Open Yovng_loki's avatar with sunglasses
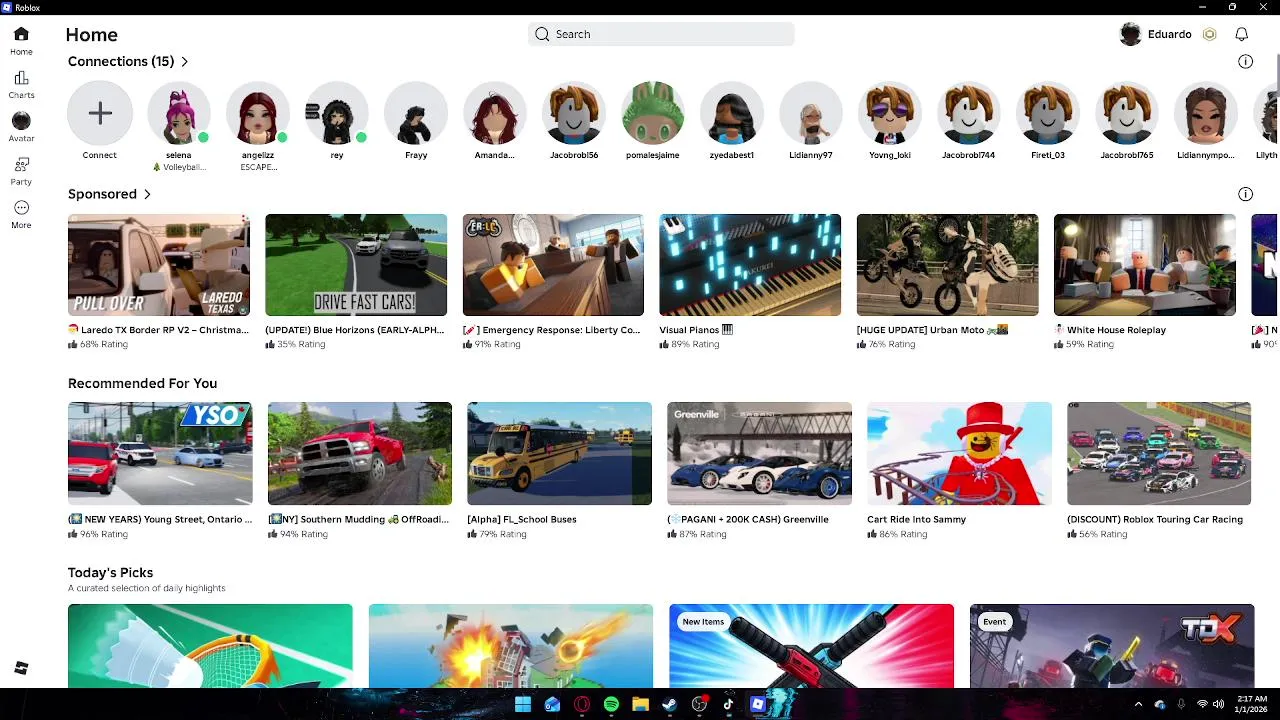 click(x=890, y=114)
